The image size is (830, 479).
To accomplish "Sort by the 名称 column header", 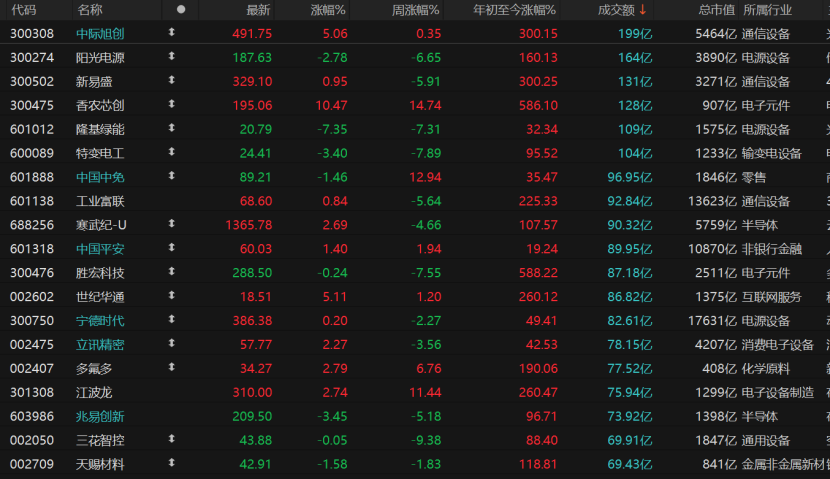I will (x=89, y=10).
